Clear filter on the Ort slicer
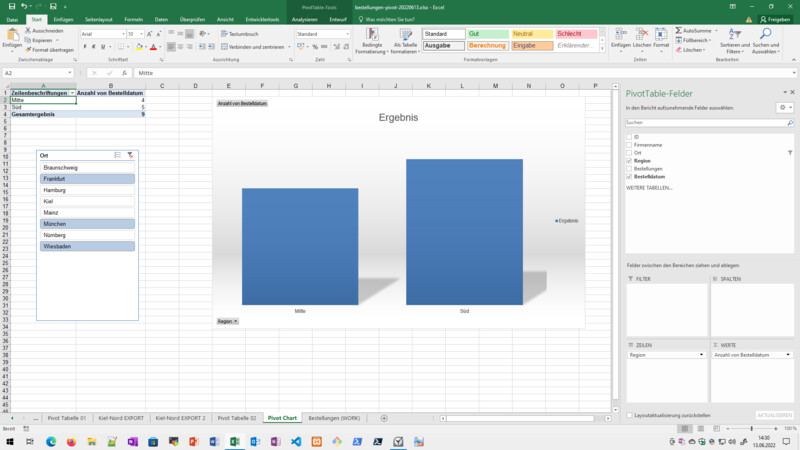 [130, 155]
